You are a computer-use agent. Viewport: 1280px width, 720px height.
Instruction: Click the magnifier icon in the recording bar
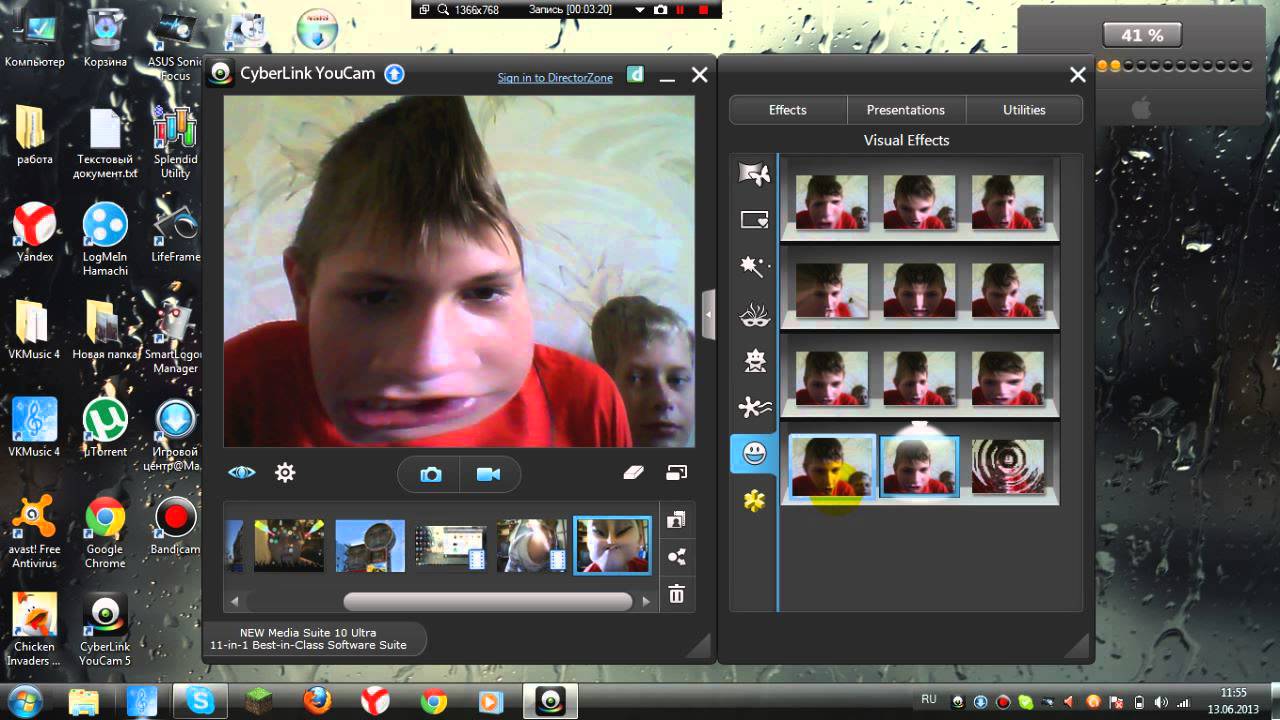coord(442,9)
